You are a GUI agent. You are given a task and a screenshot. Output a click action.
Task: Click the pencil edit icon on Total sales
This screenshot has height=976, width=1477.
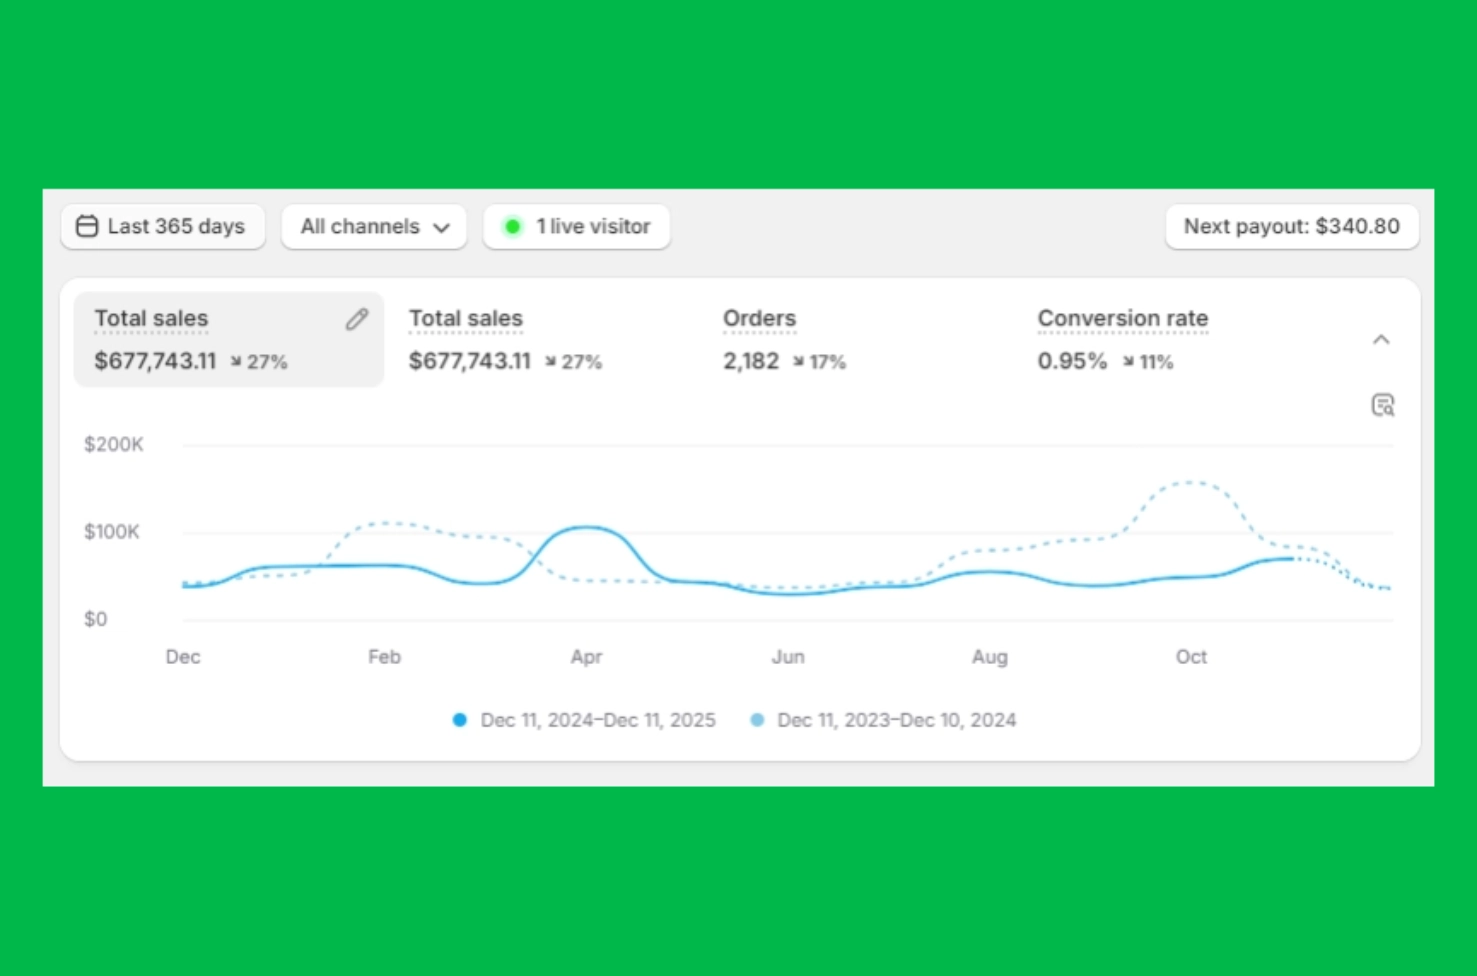(x=357, y=320)
